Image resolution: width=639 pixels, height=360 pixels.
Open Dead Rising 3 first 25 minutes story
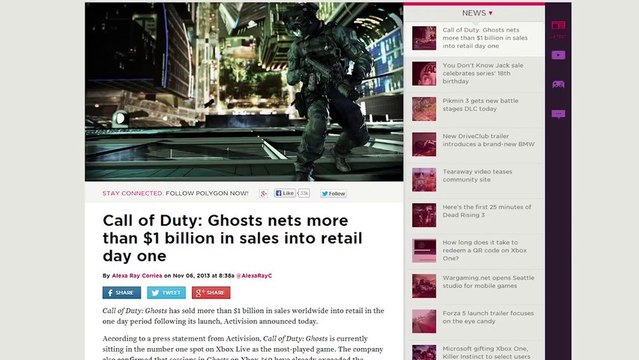coord(487,211)
